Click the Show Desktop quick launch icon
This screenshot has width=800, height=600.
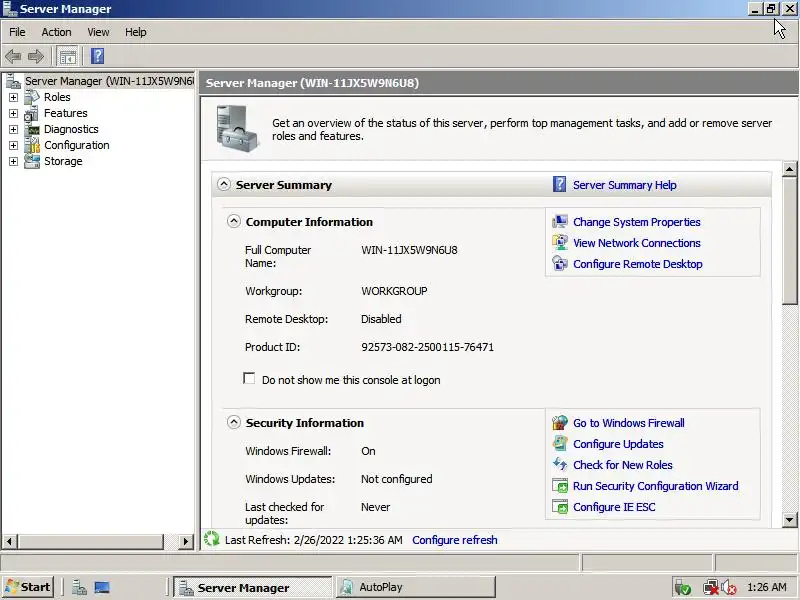pos(102,587)
